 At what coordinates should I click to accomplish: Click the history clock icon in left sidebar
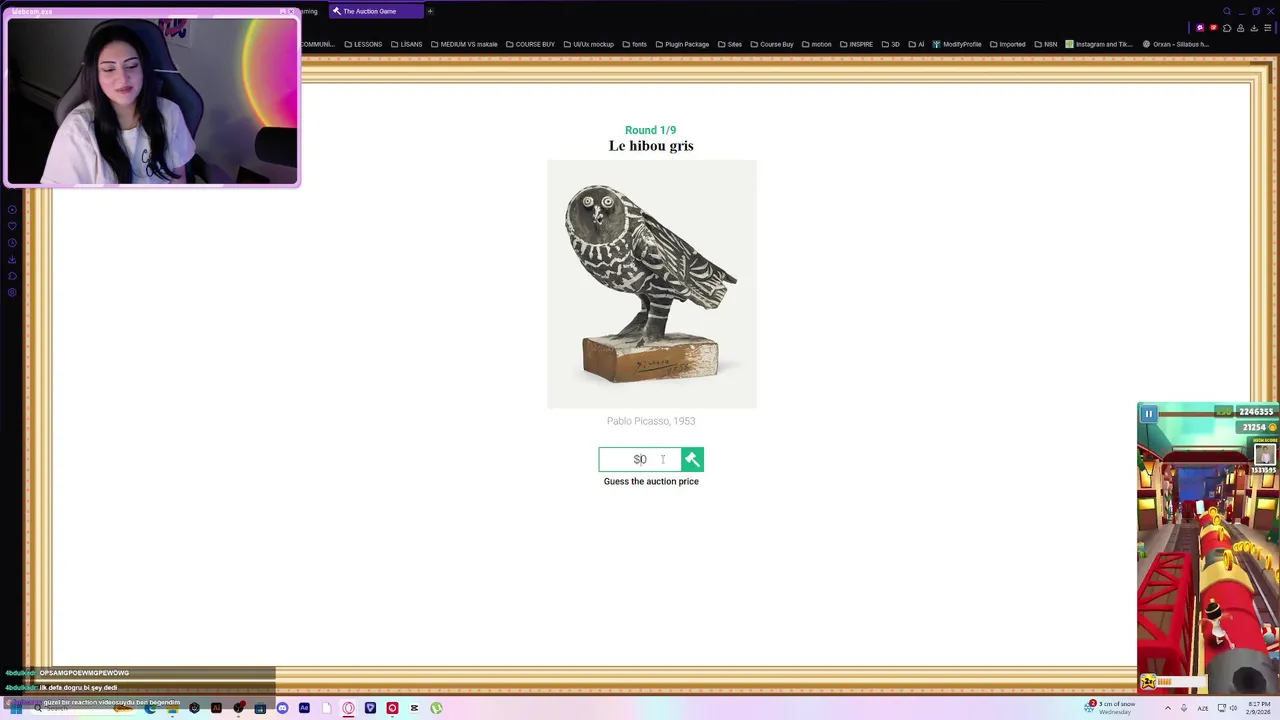(12, 243)
